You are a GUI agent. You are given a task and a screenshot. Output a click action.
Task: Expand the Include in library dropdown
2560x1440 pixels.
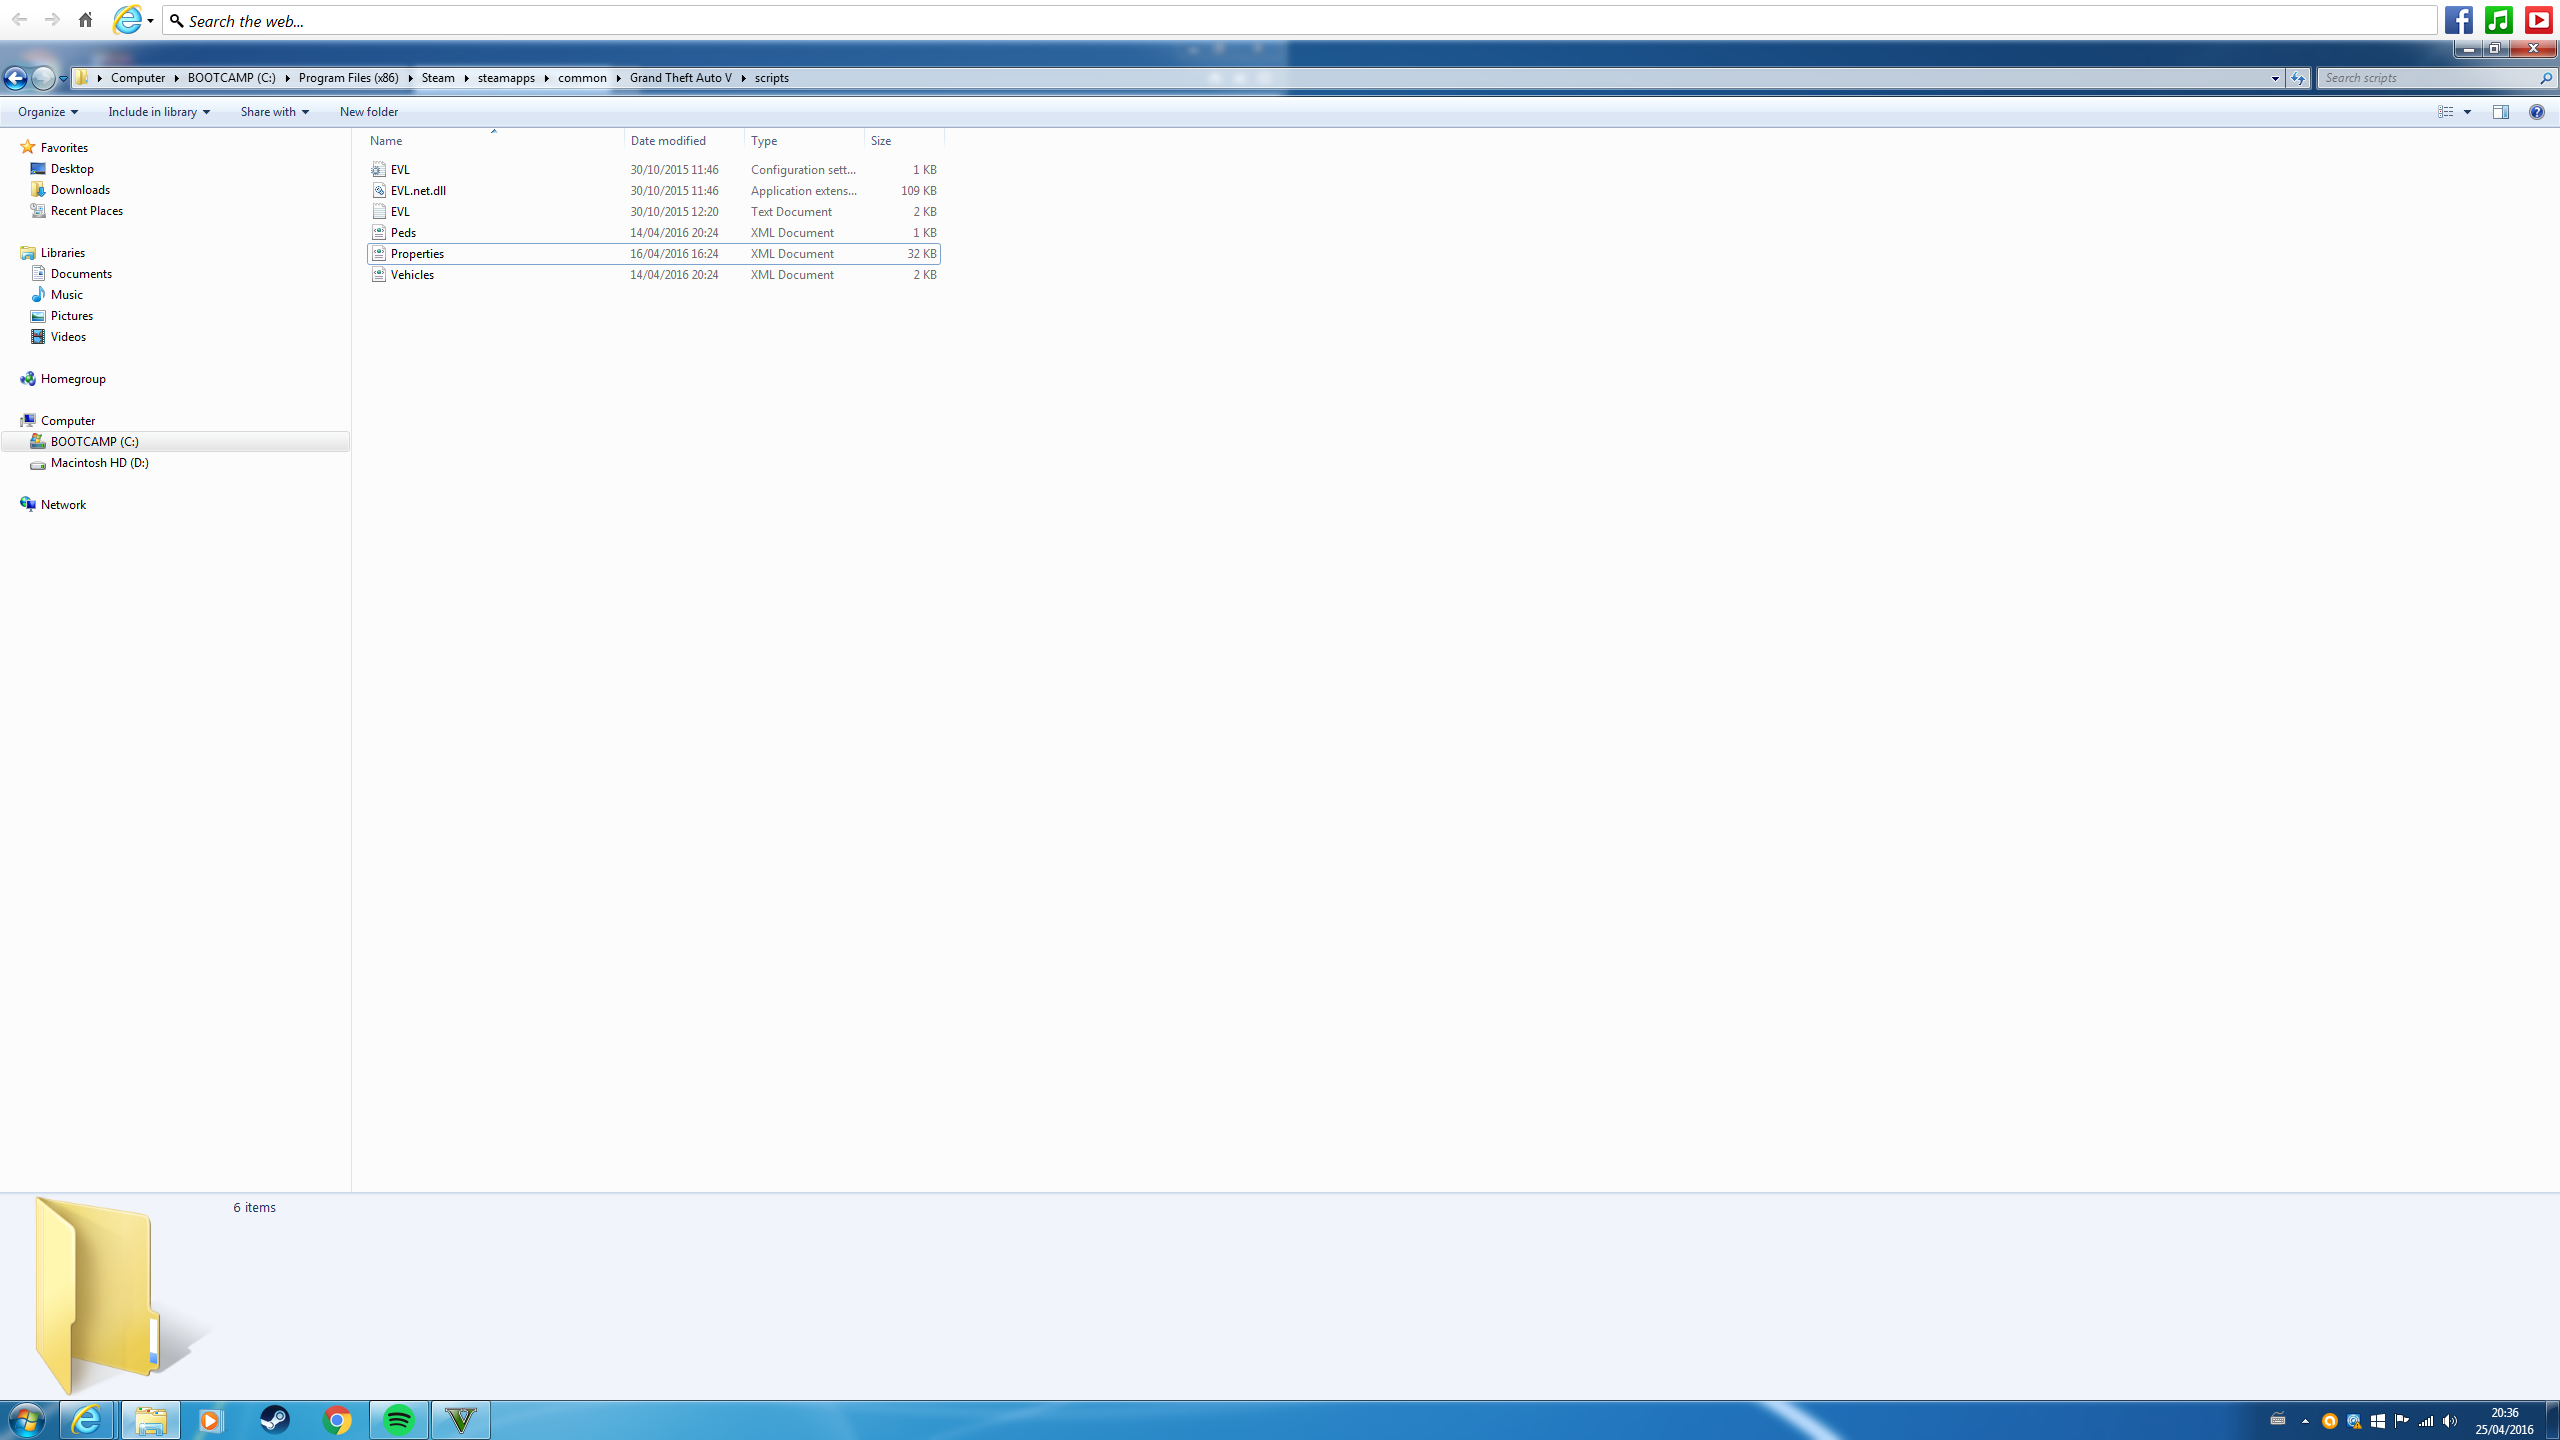click(159, 112)
